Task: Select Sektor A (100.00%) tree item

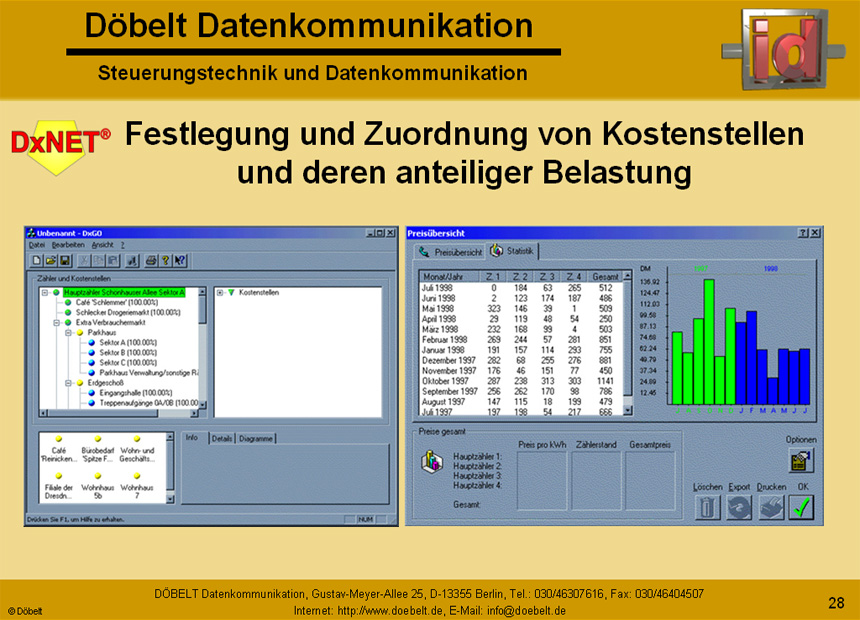Action: pos(128,342)
